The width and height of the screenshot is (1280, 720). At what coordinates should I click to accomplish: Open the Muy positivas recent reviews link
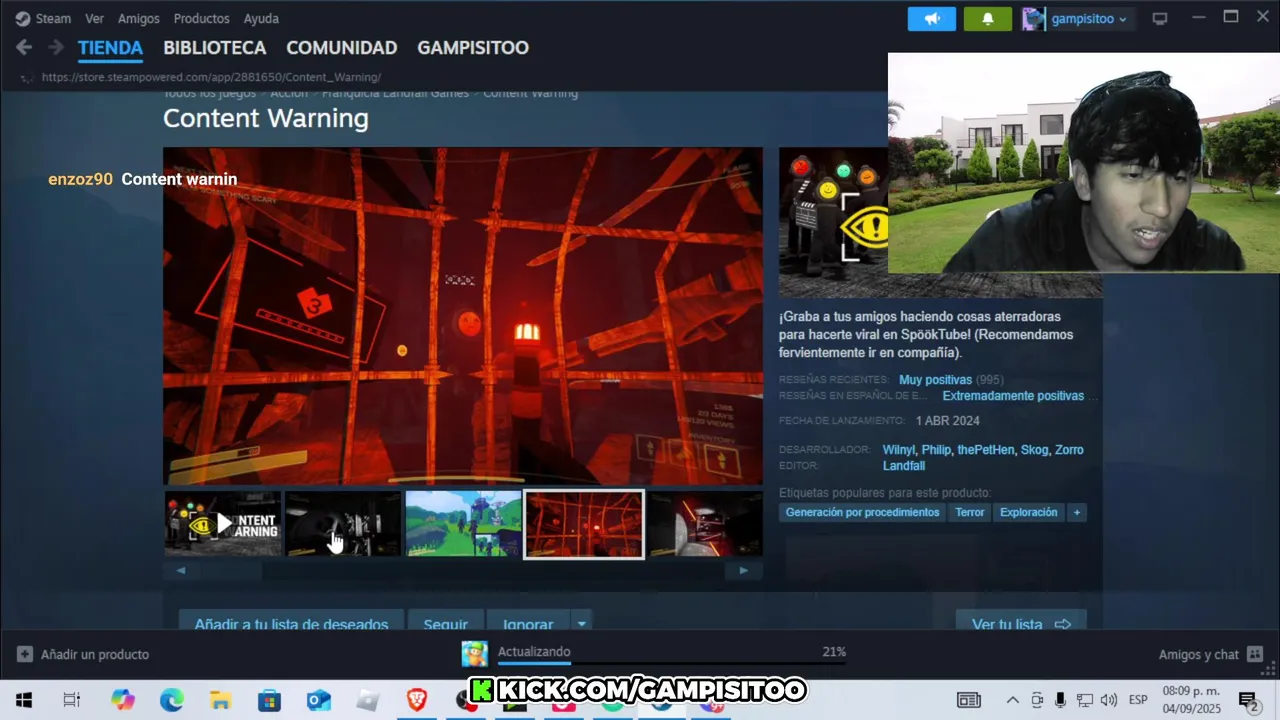click(x=935, y=380)
